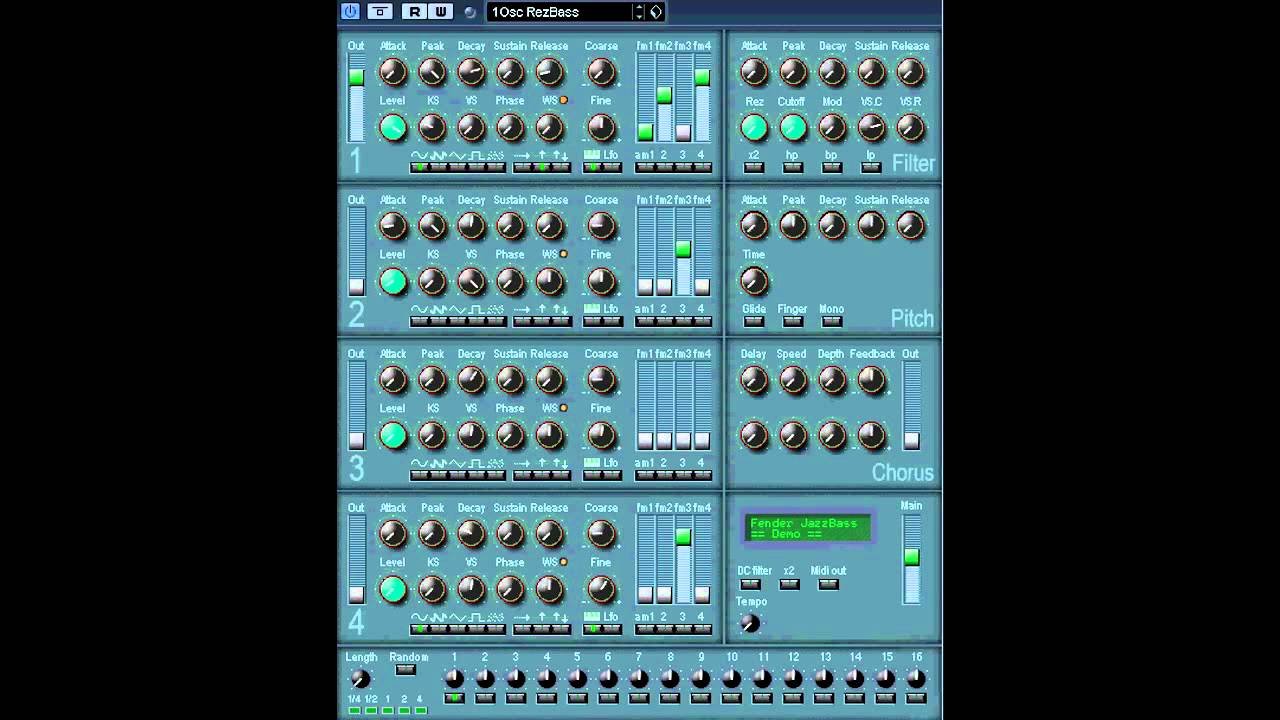
Task: Click the Chorus Delay knob in top row
Action: point(754,380)
